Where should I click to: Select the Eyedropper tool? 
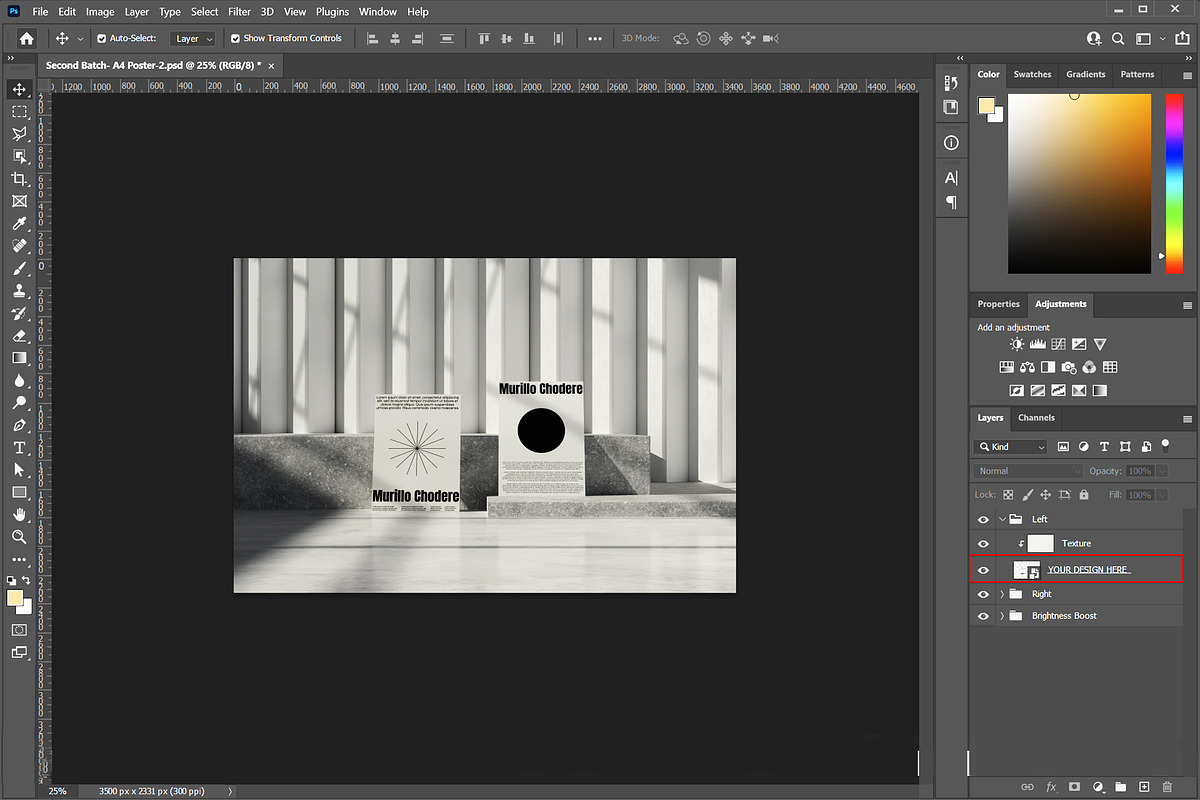click(19, 223)
